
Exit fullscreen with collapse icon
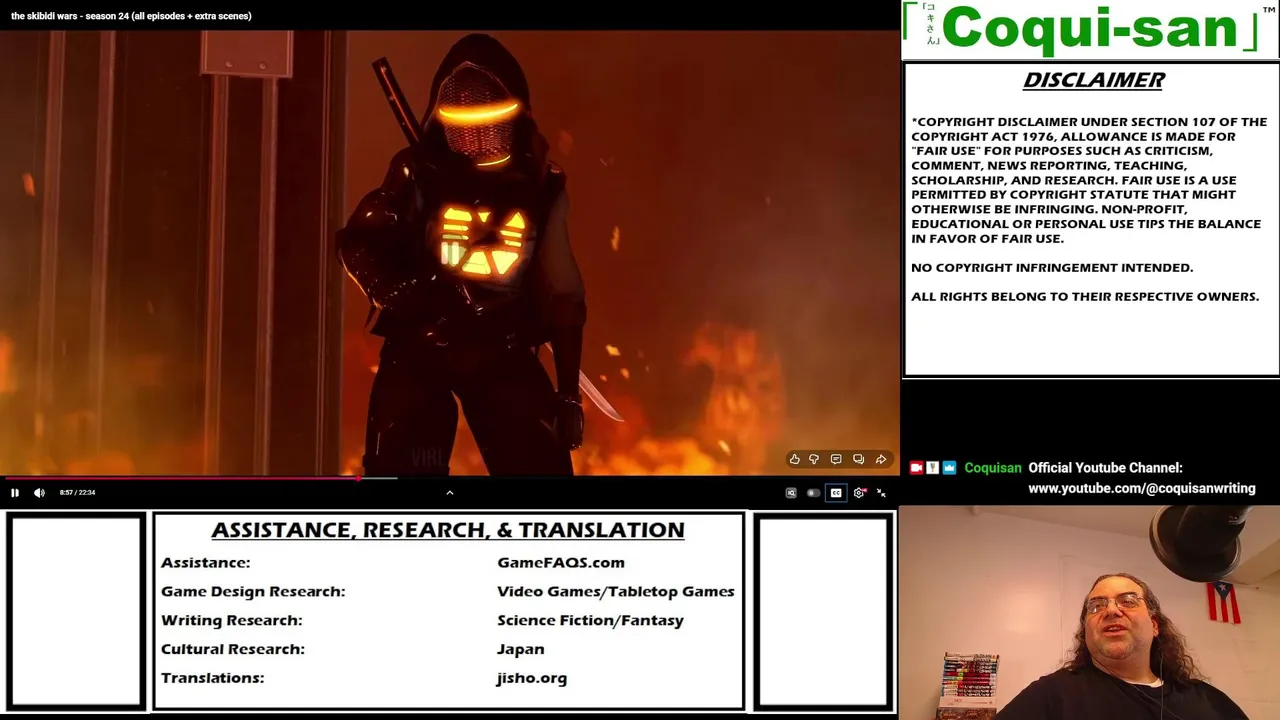tap(881, 492)
